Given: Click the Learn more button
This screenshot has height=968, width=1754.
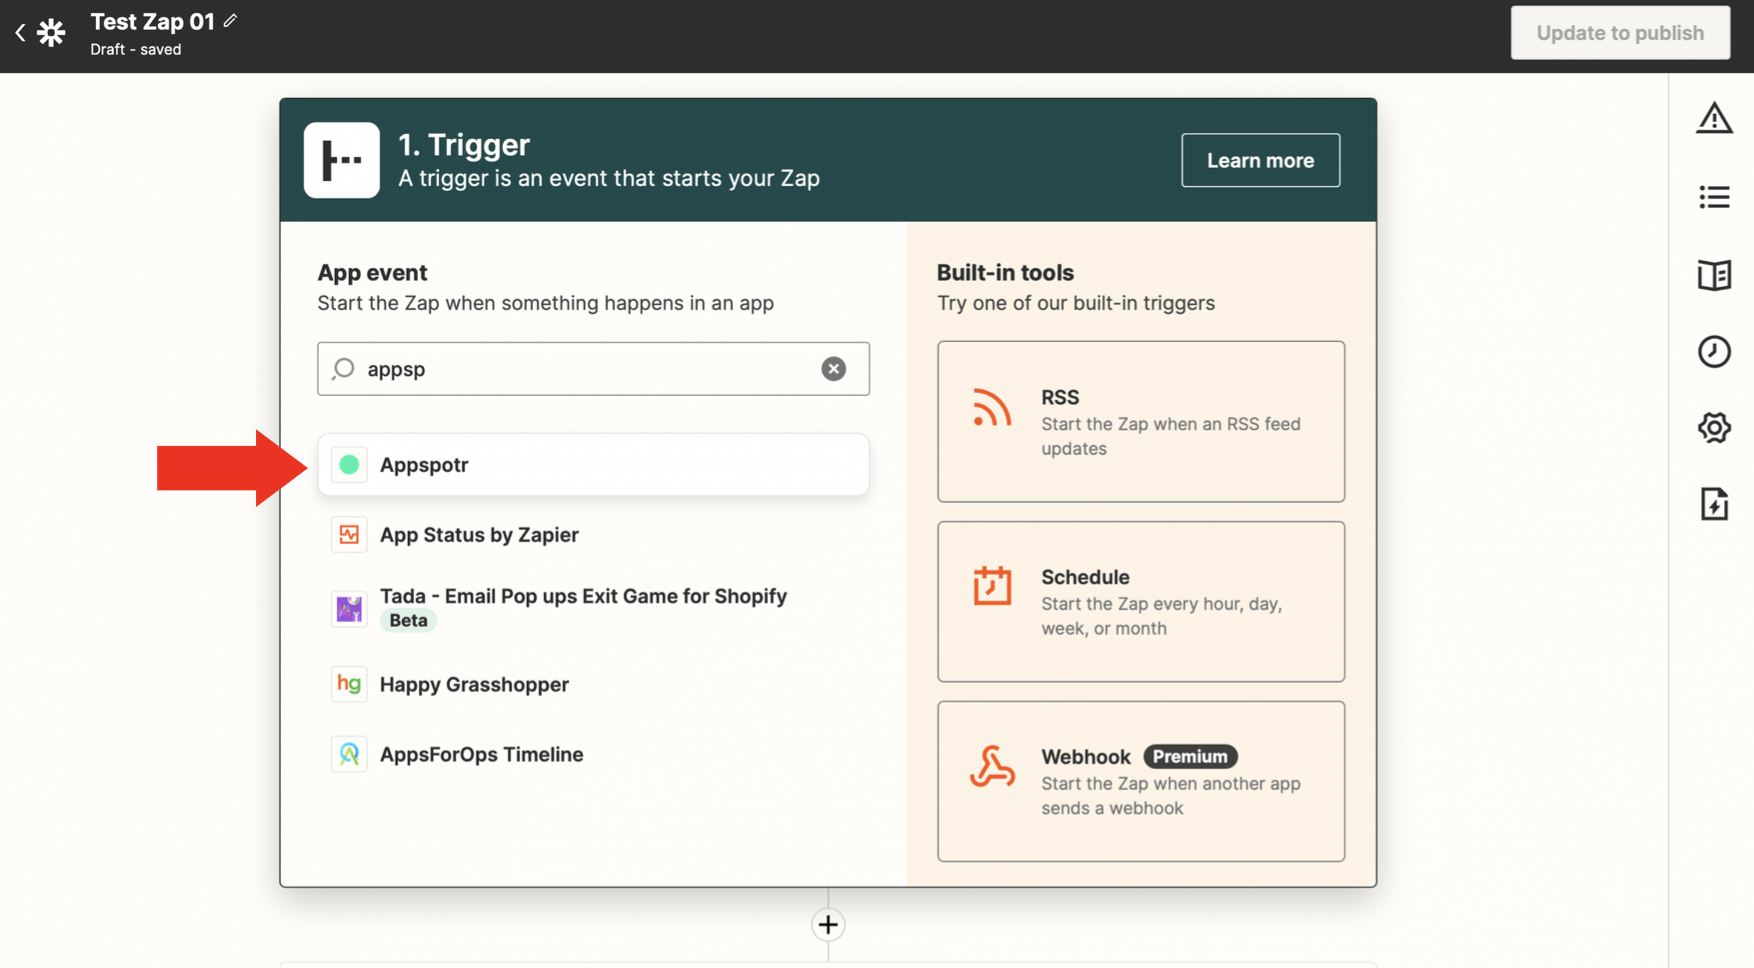Looking at the screenshot, I should click(x=1260, y=160).
